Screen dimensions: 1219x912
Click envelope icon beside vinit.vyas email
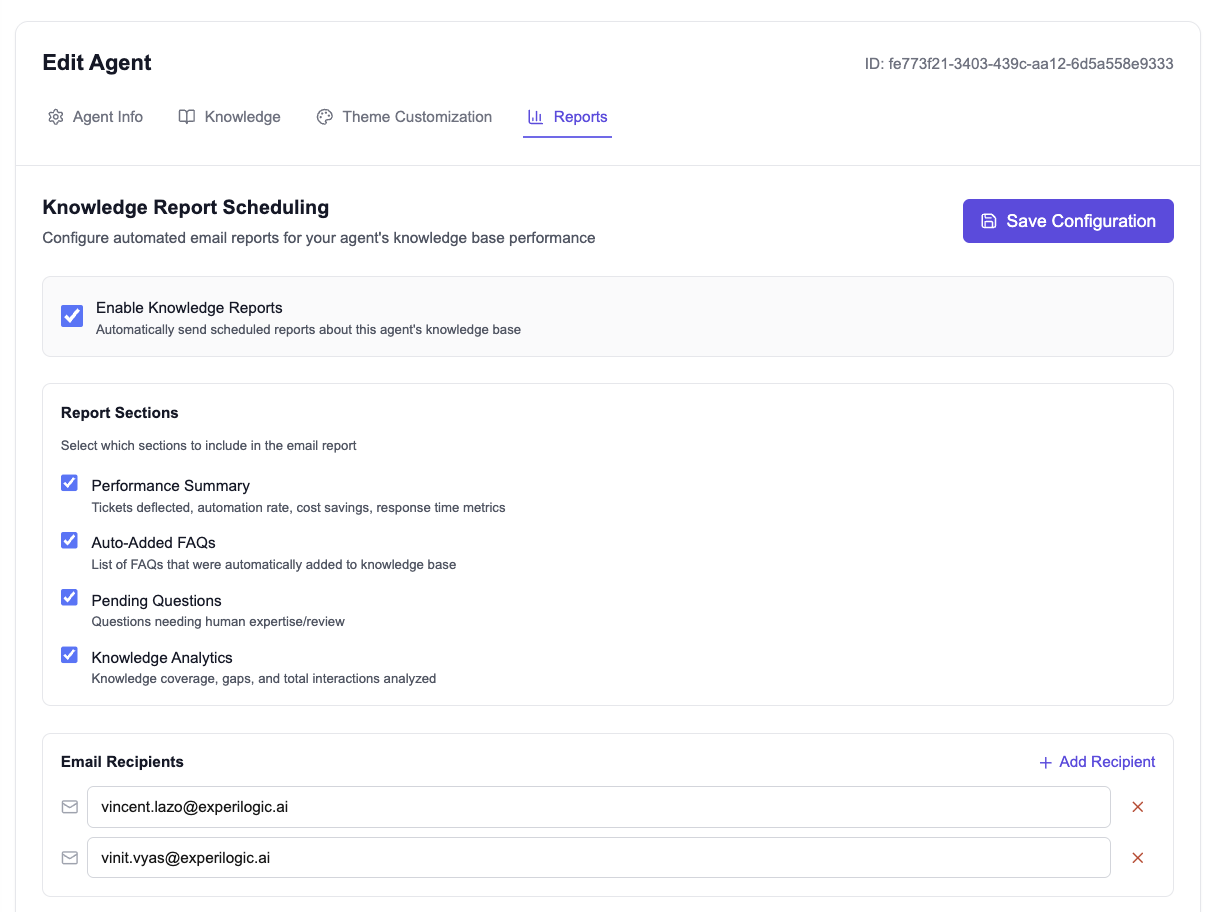(x=70, y=858)
